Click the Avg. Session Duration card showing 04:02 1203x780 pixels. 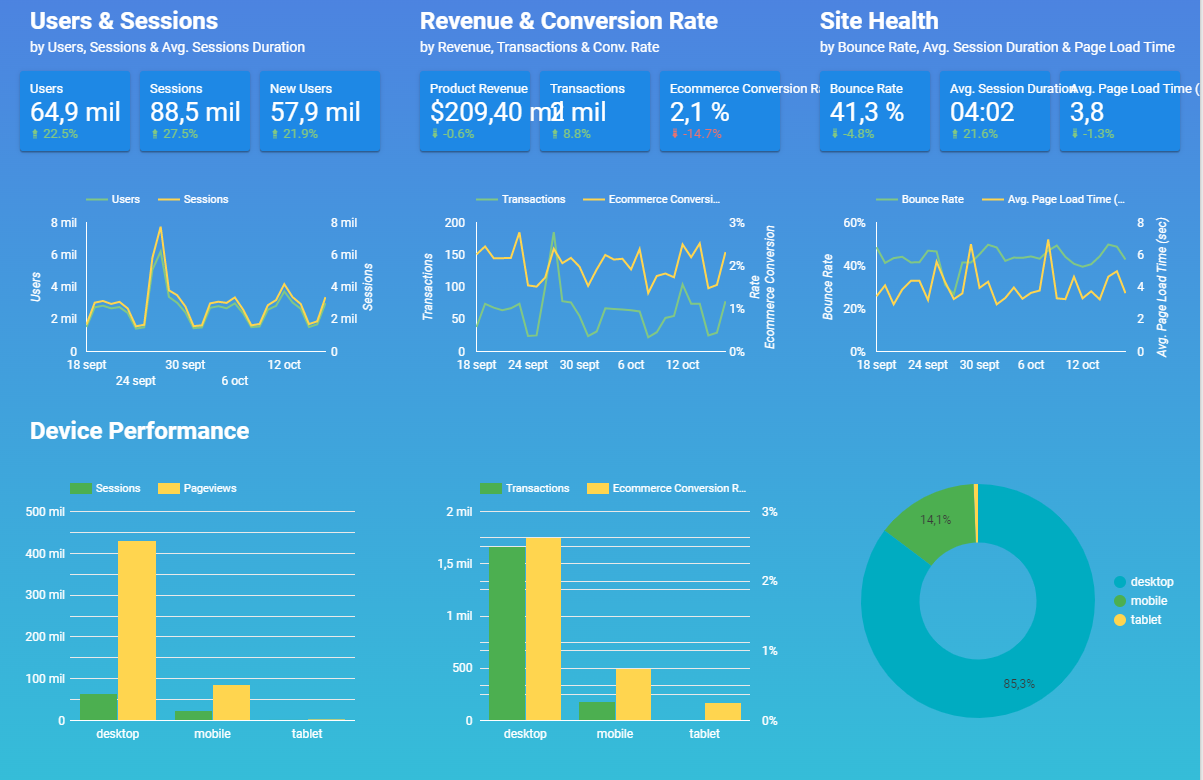(x=995, y=111)
